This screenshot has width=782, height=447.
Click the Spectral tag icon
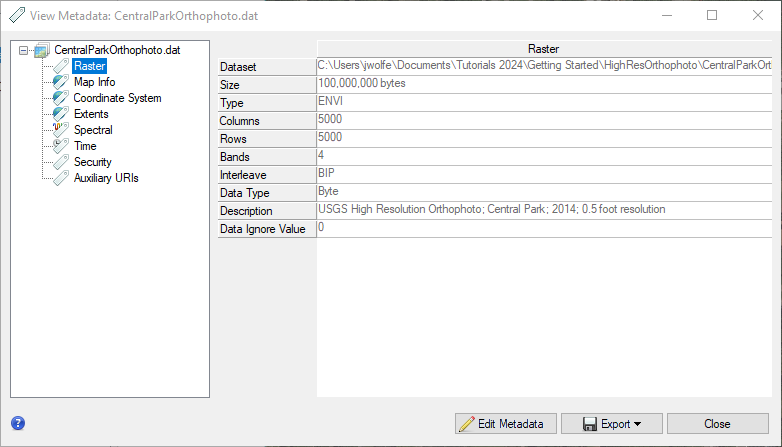(60, 130)
